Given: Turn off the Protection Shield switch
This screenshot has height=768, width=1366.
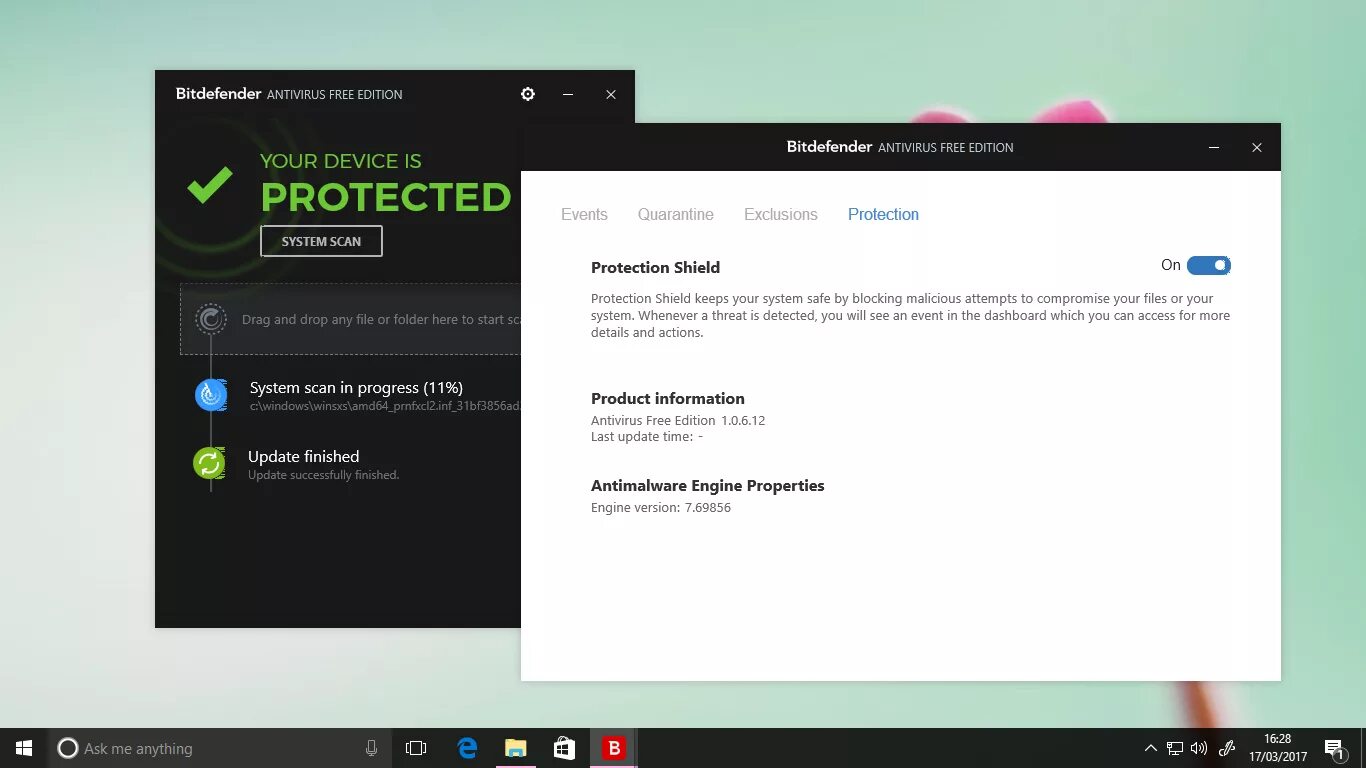Looking at the screenshot, I should 1208,265.
